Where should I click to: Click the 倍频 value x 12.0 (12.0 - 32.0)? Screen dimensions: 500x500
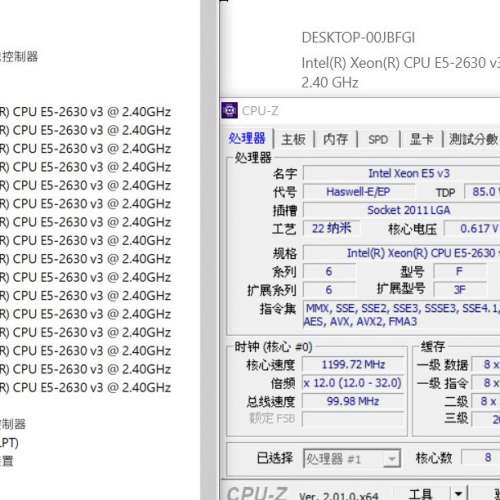353,383
